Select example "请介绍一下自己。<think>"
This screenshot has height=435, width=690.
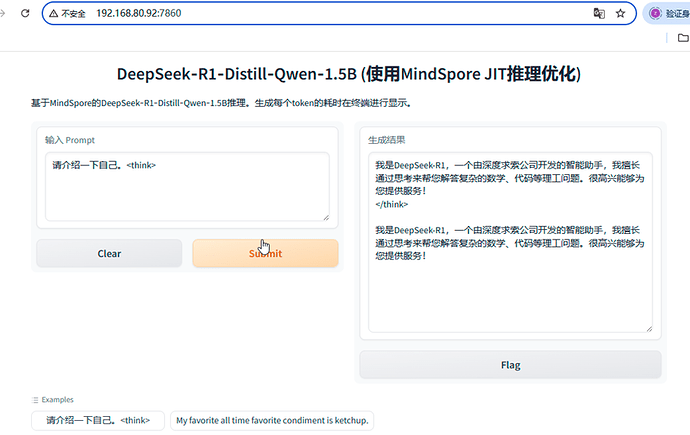click(98, 420)
